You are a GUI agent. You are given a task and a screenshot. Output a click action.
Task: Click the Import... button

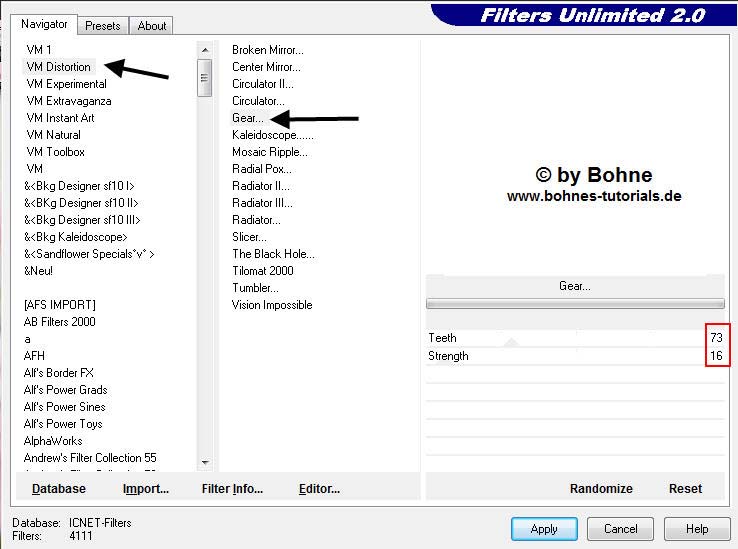point(145,489)
